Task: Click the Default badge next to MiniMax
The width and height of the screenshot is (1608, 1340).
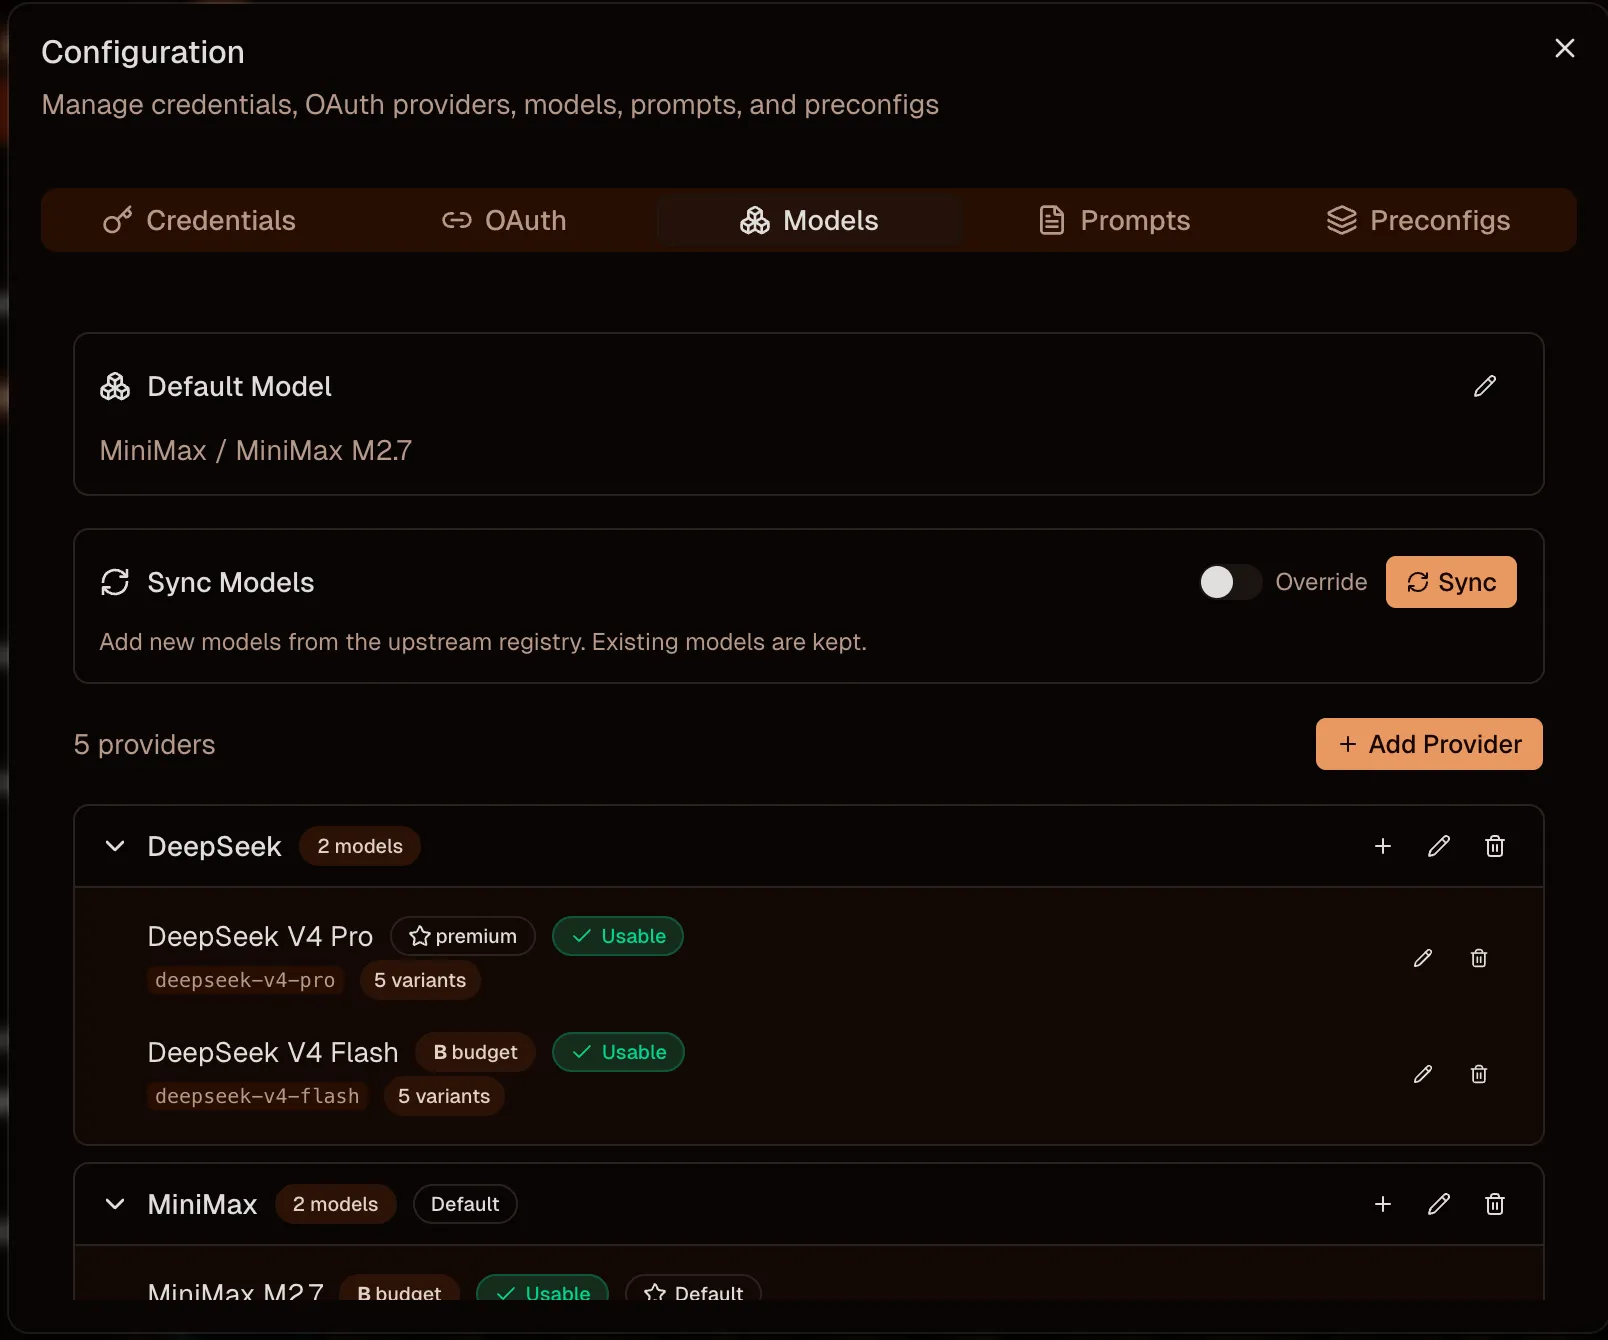Action: tap(465, 1204)
